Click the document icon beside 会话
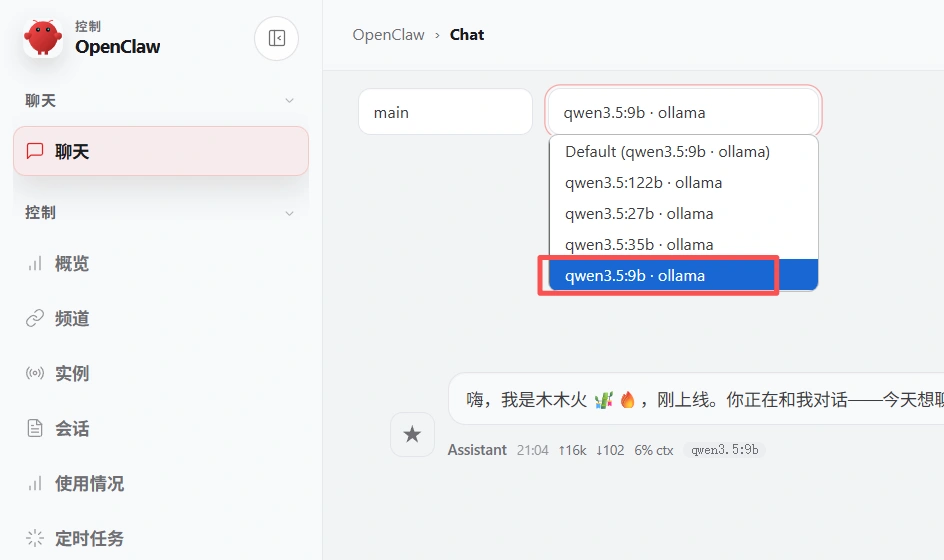 click(35, 428)
